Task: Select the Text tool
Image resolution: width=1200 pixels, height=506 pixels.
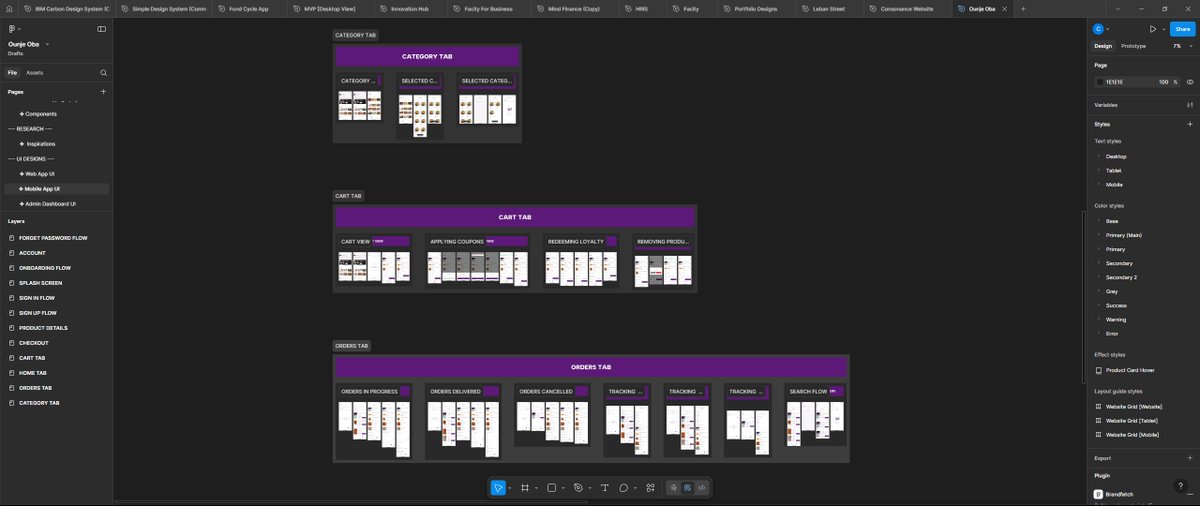Action: pyautogui.click(x=604, y=488)
